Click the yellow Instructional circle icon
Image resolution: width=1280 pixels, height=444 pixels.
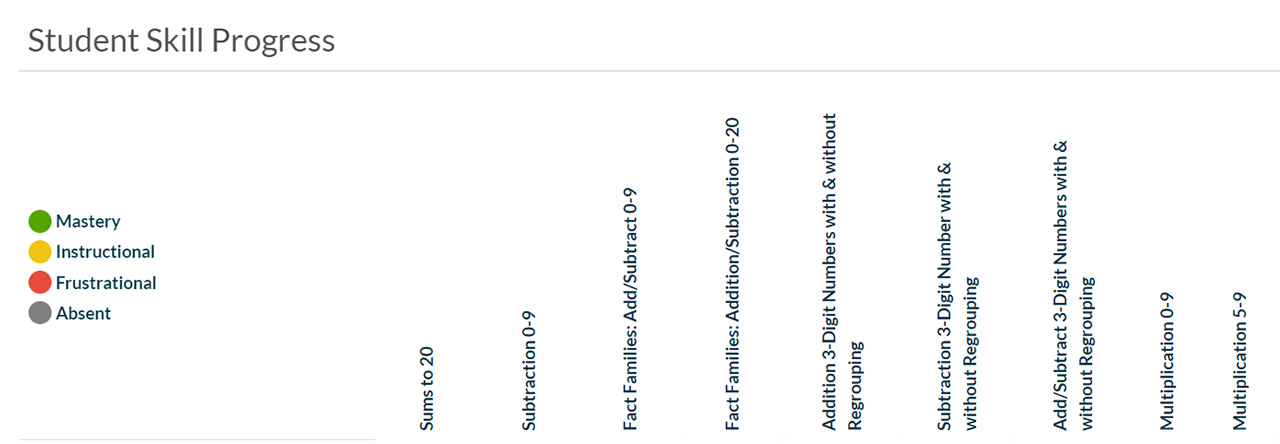(40, 252)
